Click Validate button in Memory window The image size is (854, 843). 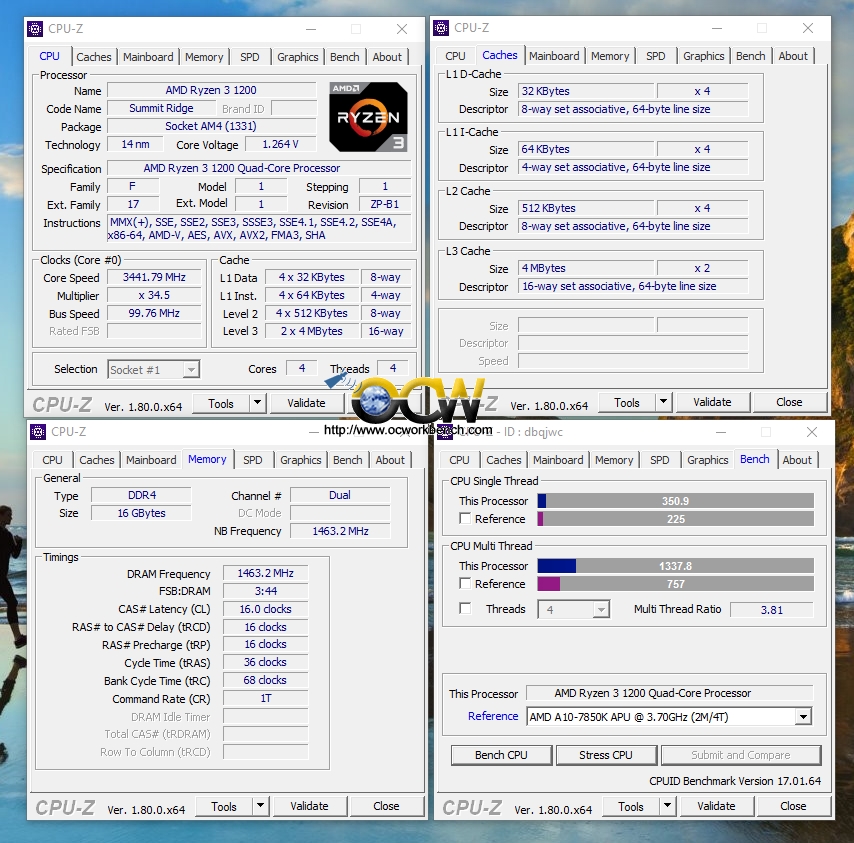tap(309, 806)
